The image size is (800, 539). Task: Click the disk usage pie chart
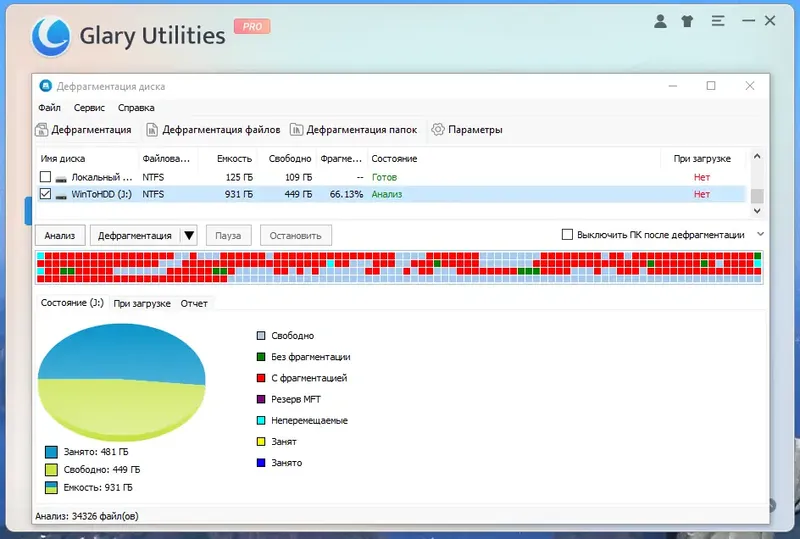pyautogui.click(x=121, y=382)
